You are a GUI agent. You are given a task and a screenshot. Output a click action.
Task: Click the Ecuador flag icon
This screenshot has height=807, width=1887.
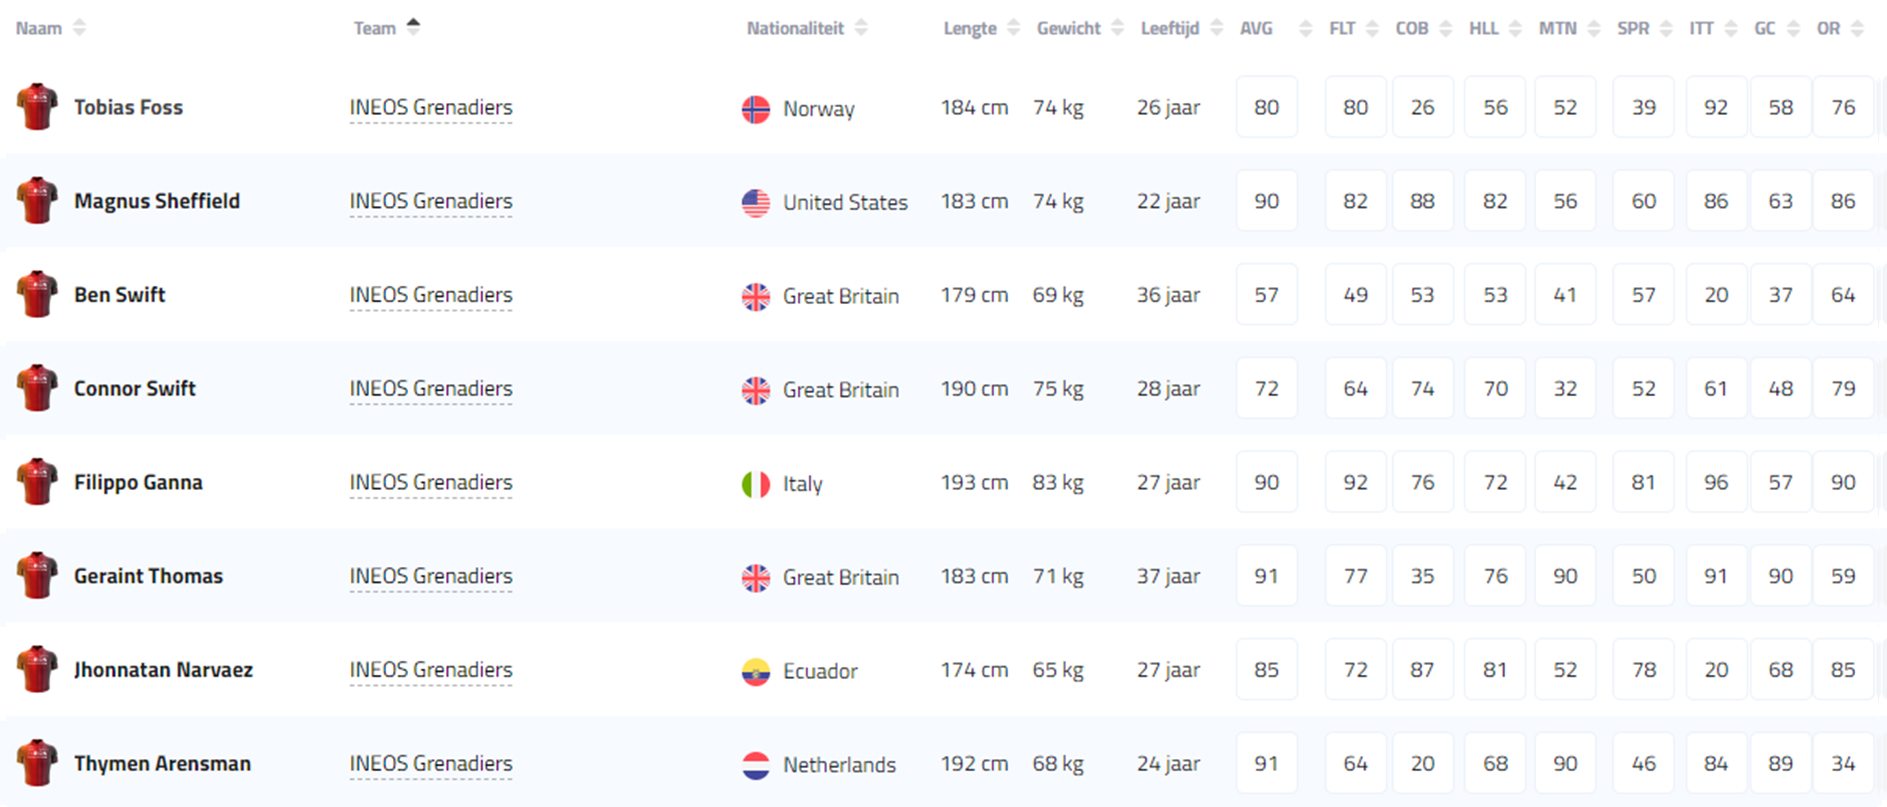(756, 671)
